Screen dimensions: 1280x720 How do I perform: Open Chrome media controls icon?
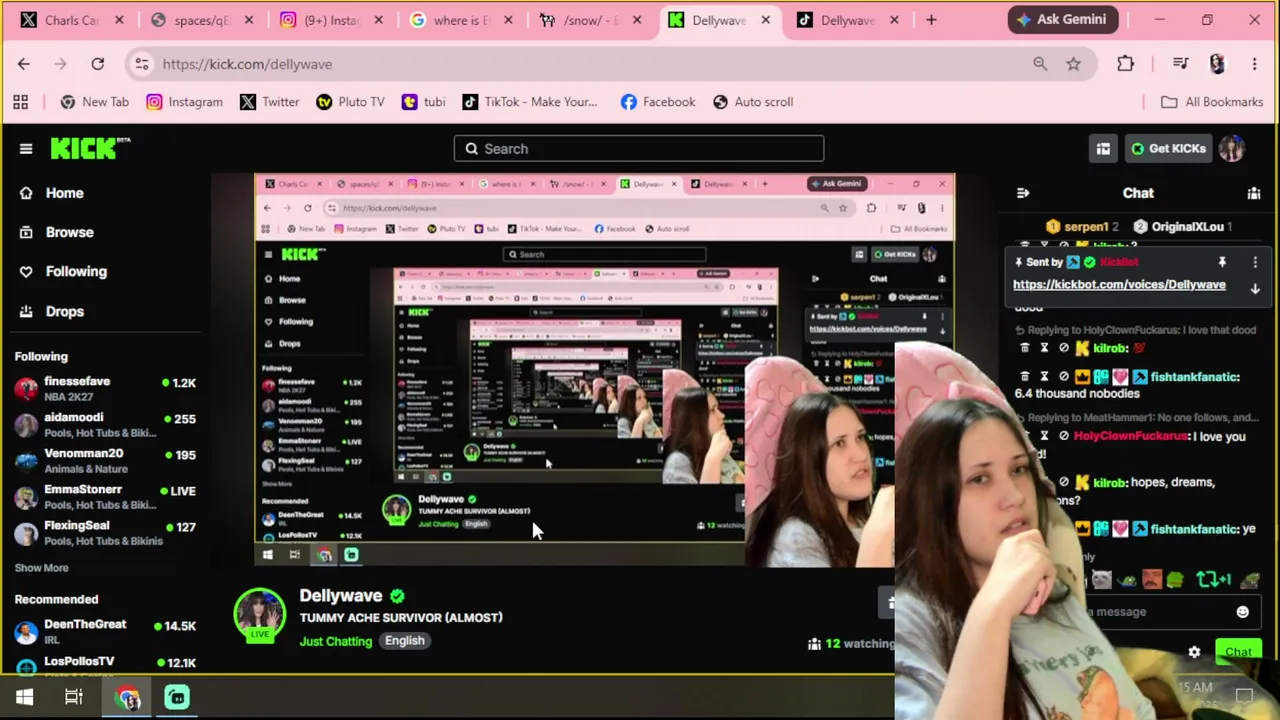(1180, 64)
